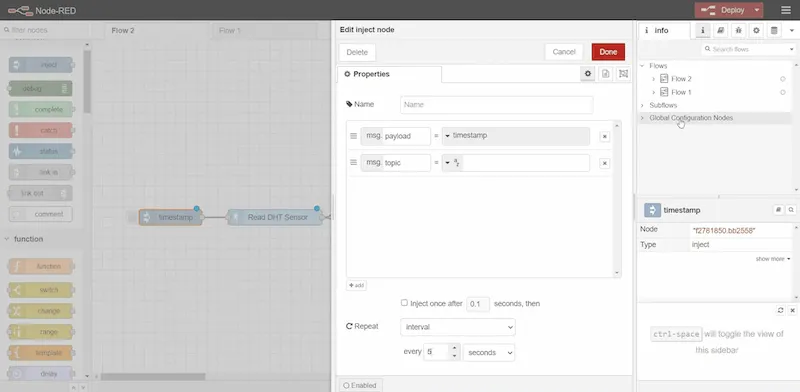Click the Delete button
The height and width of the screenshot is (392, 800).
click(357, 52)
